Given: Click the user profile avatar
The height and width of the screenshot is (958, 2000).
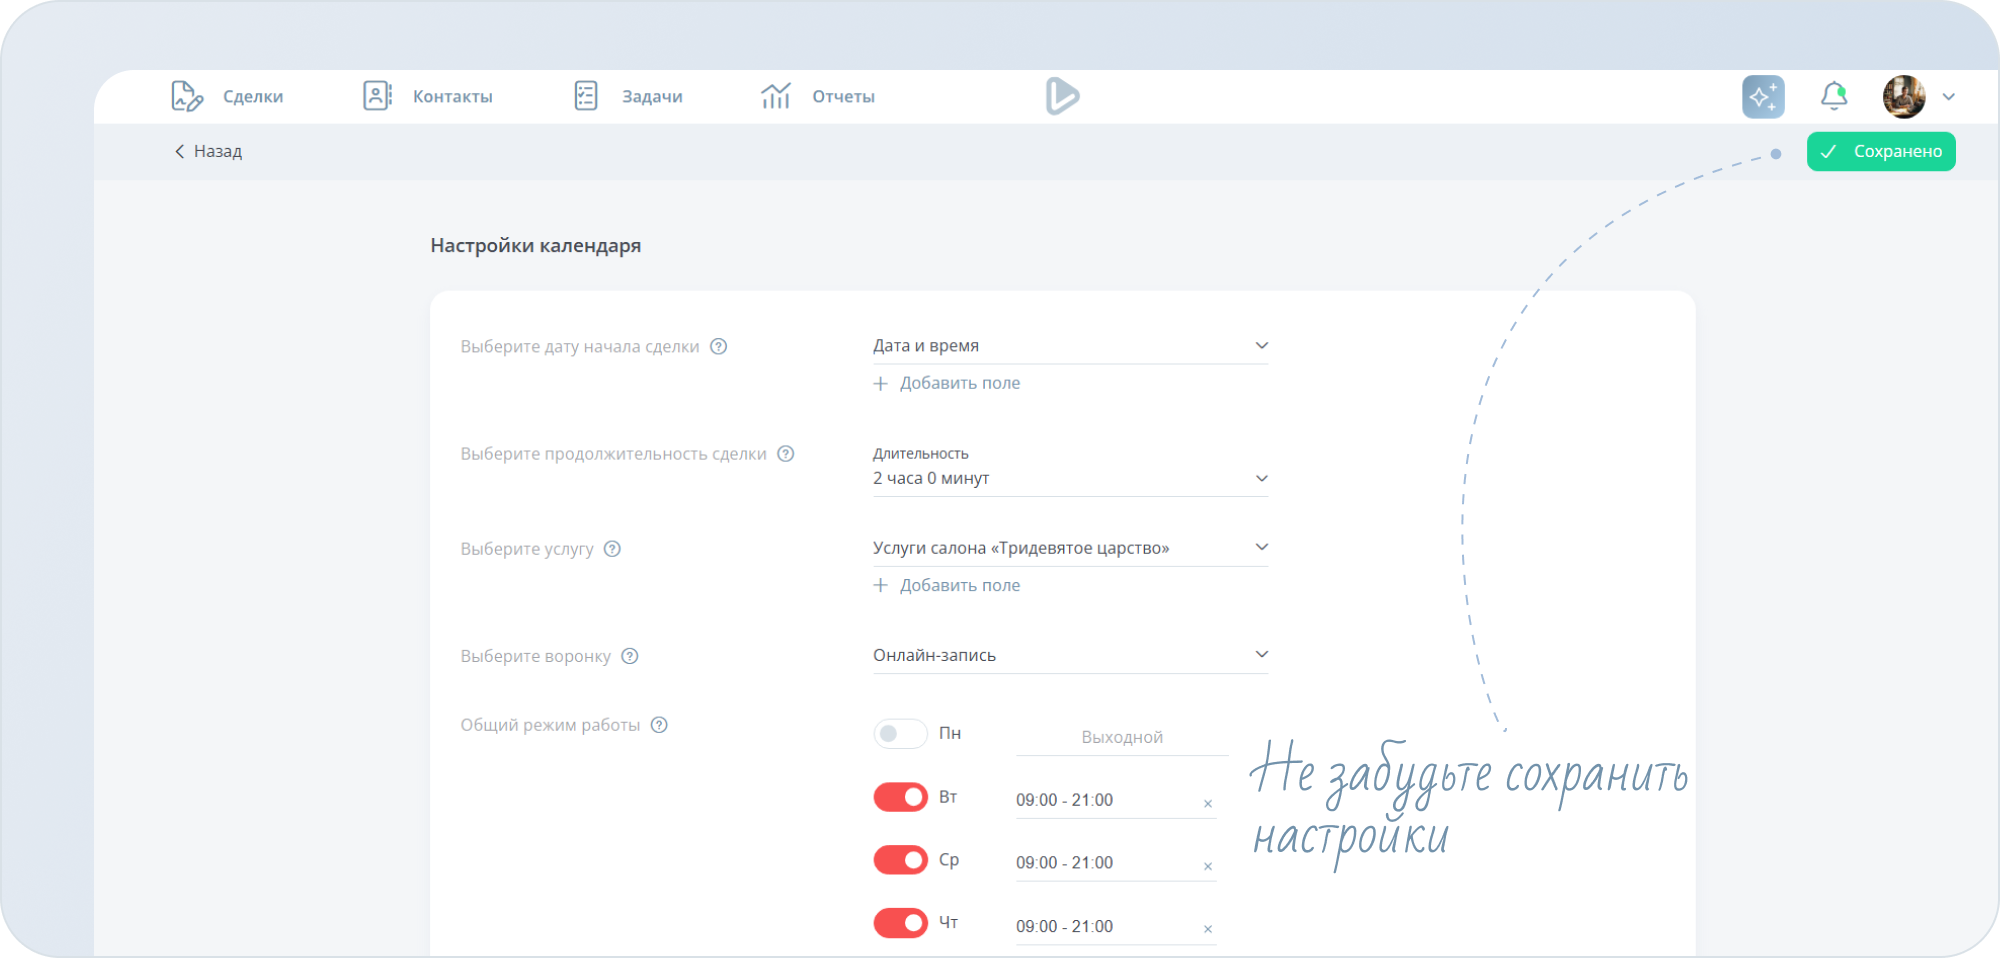Looking at the screenshot, I should click(x=1903, y=97).
